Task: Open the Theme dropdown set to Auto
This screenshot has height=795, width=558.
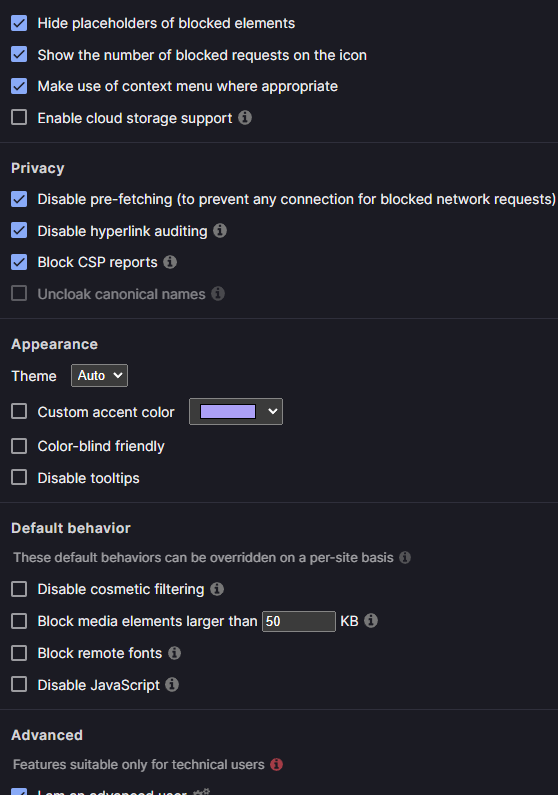Action: click(x=99, y=376)
